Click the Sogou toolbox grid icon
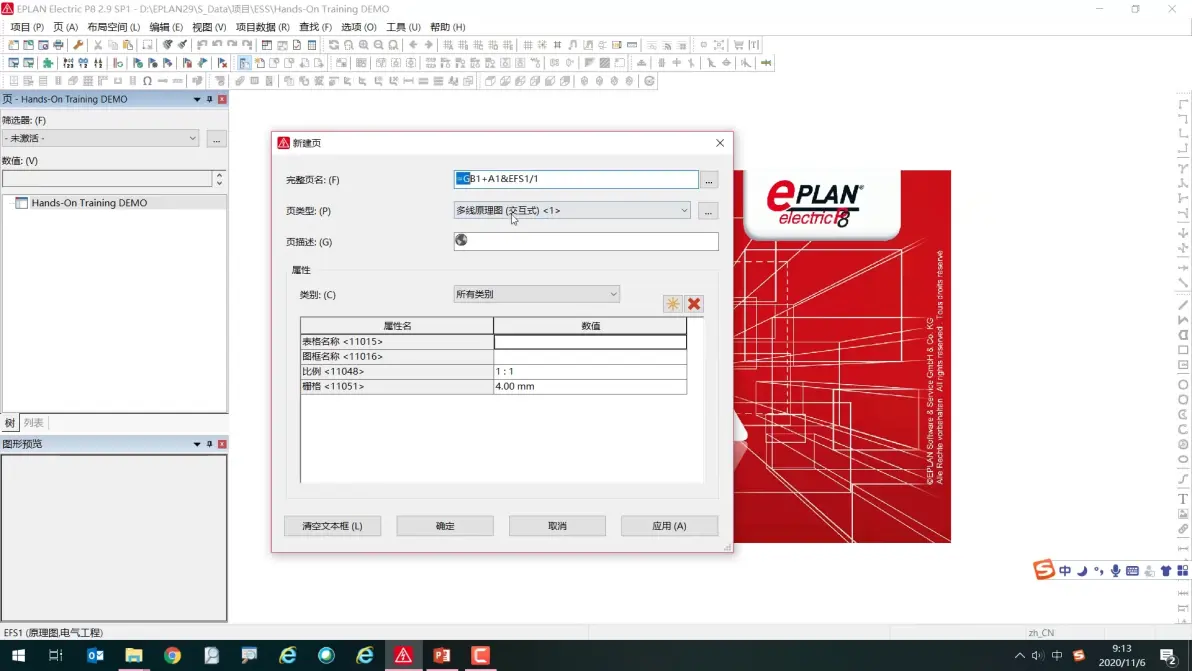 [x=1182, y=571]
